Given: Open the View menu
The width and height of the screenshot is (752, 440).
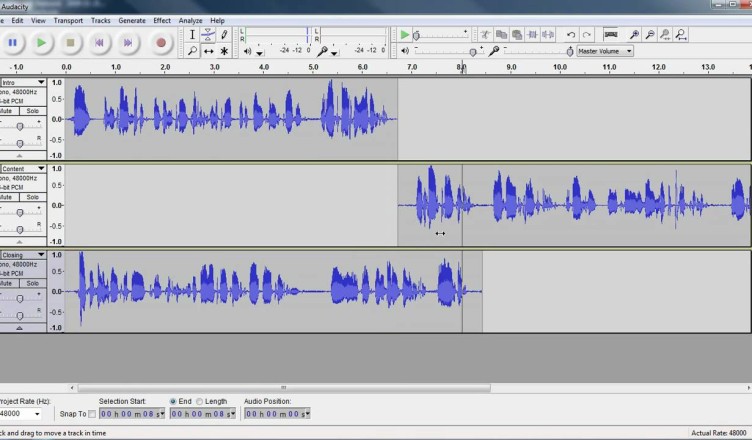Looking at the screenshot, I should pos(38,21).
